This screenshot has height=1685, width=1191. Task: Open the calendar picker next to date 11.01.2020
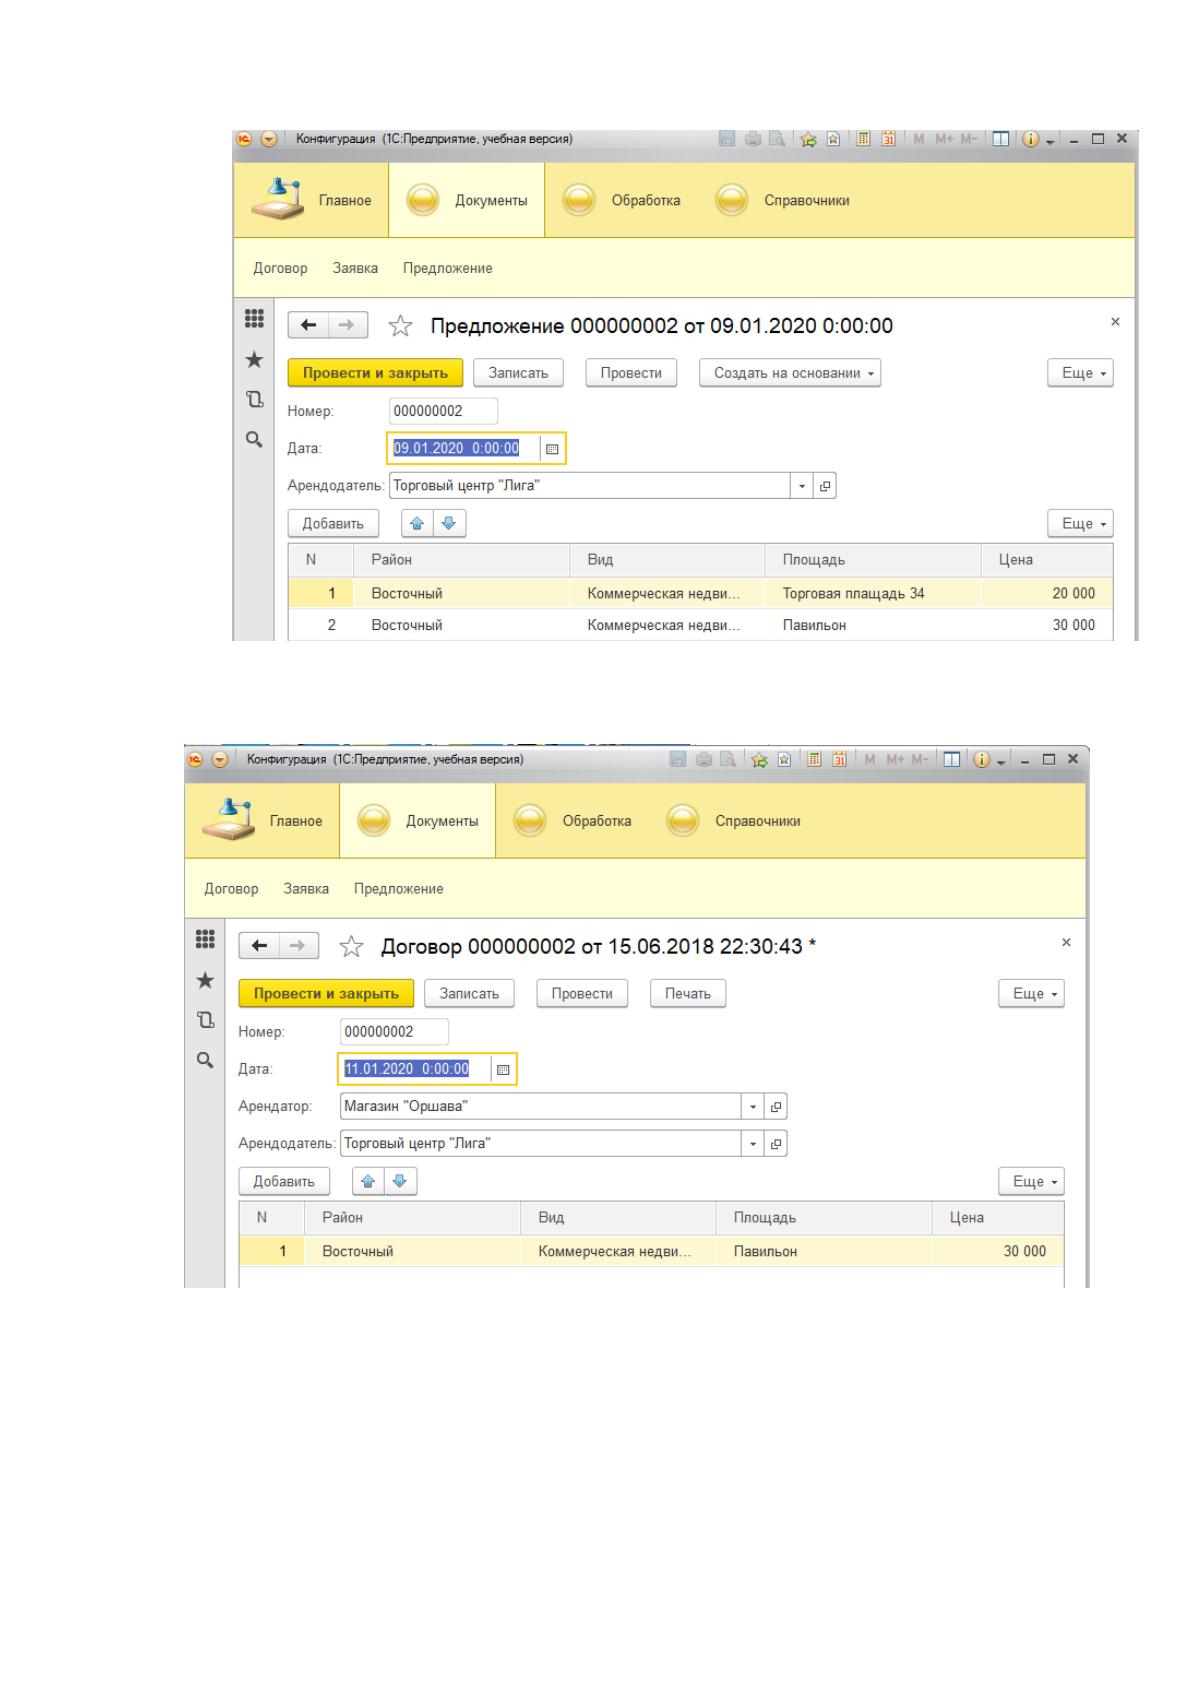click(x=503, y=1070)
